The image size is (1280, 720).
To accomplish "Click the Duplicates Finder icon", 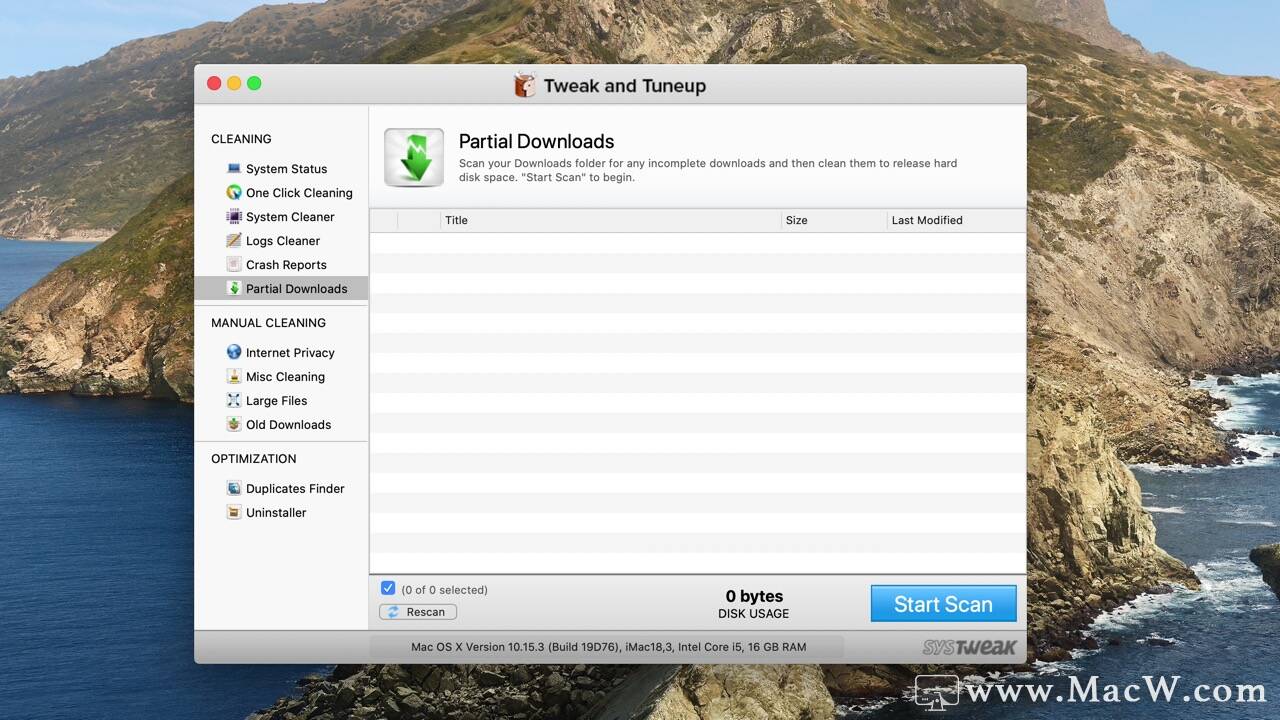I will [x=234, y=489].
